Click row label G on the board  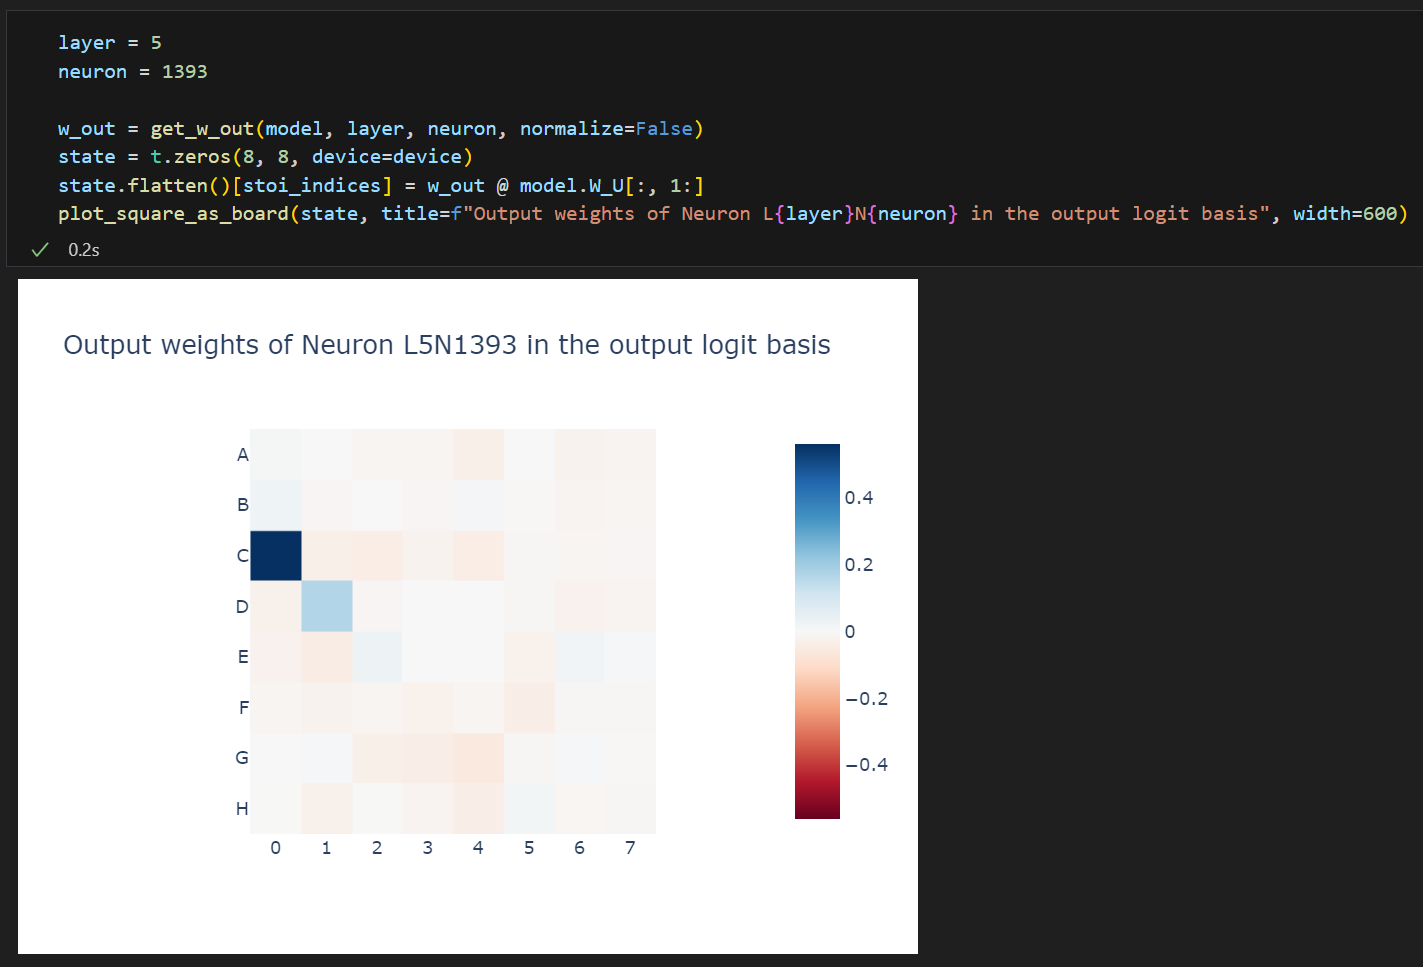(242, 758)
